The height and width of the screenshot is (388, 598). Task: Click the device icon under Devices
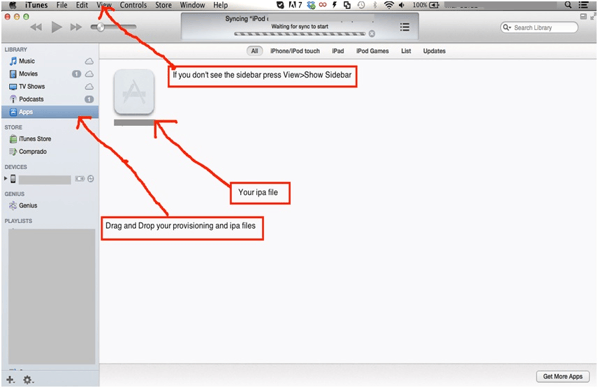click(13, 179)
